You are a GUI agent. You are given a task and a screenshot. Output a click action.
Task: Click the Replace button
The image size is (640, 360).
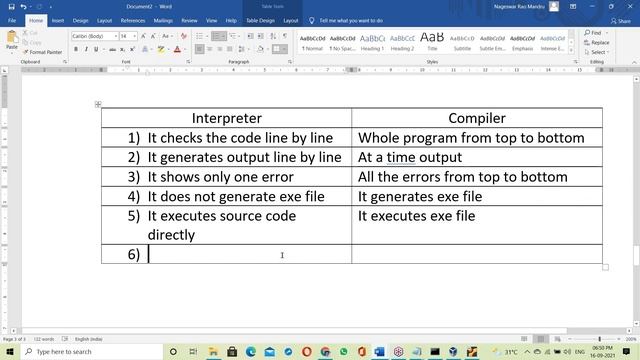point(597,42)
